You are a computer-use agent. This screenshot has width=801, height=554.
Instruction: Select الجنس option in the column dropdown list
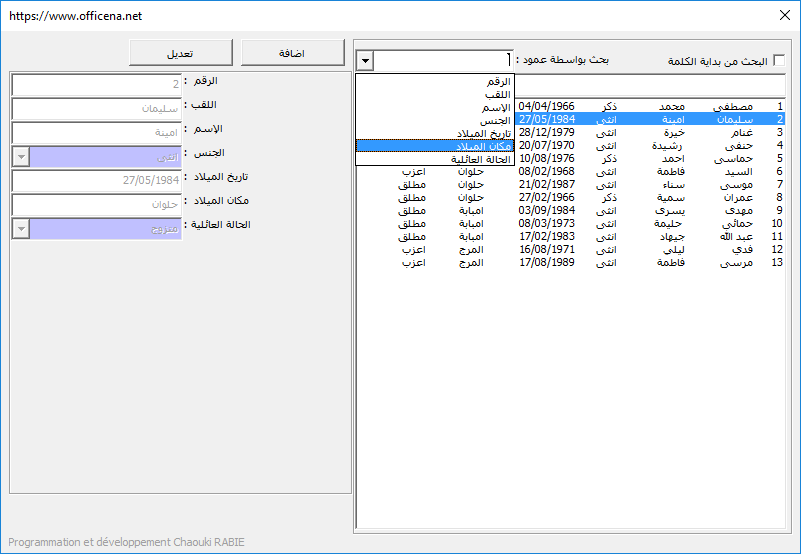click(435, 120)
